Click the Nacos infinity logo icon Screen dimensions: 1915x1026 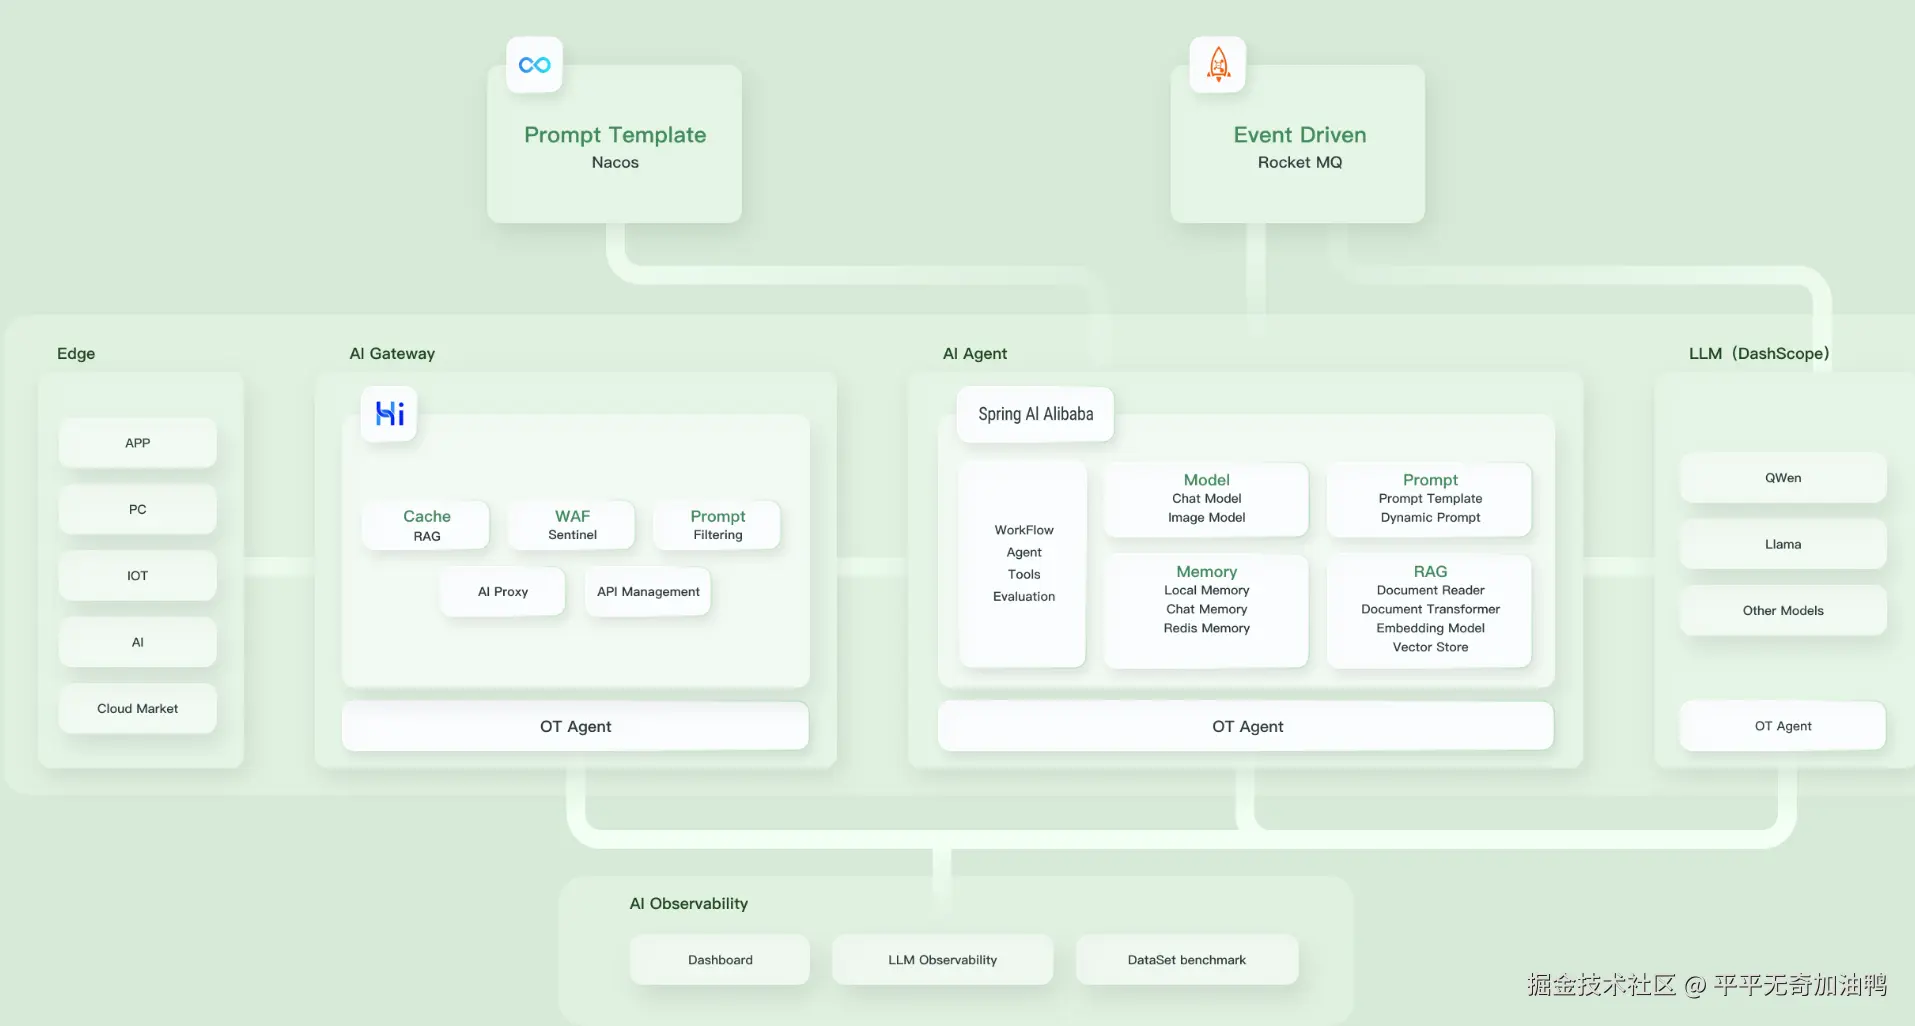pyautogui.click(x=534, y=65)
